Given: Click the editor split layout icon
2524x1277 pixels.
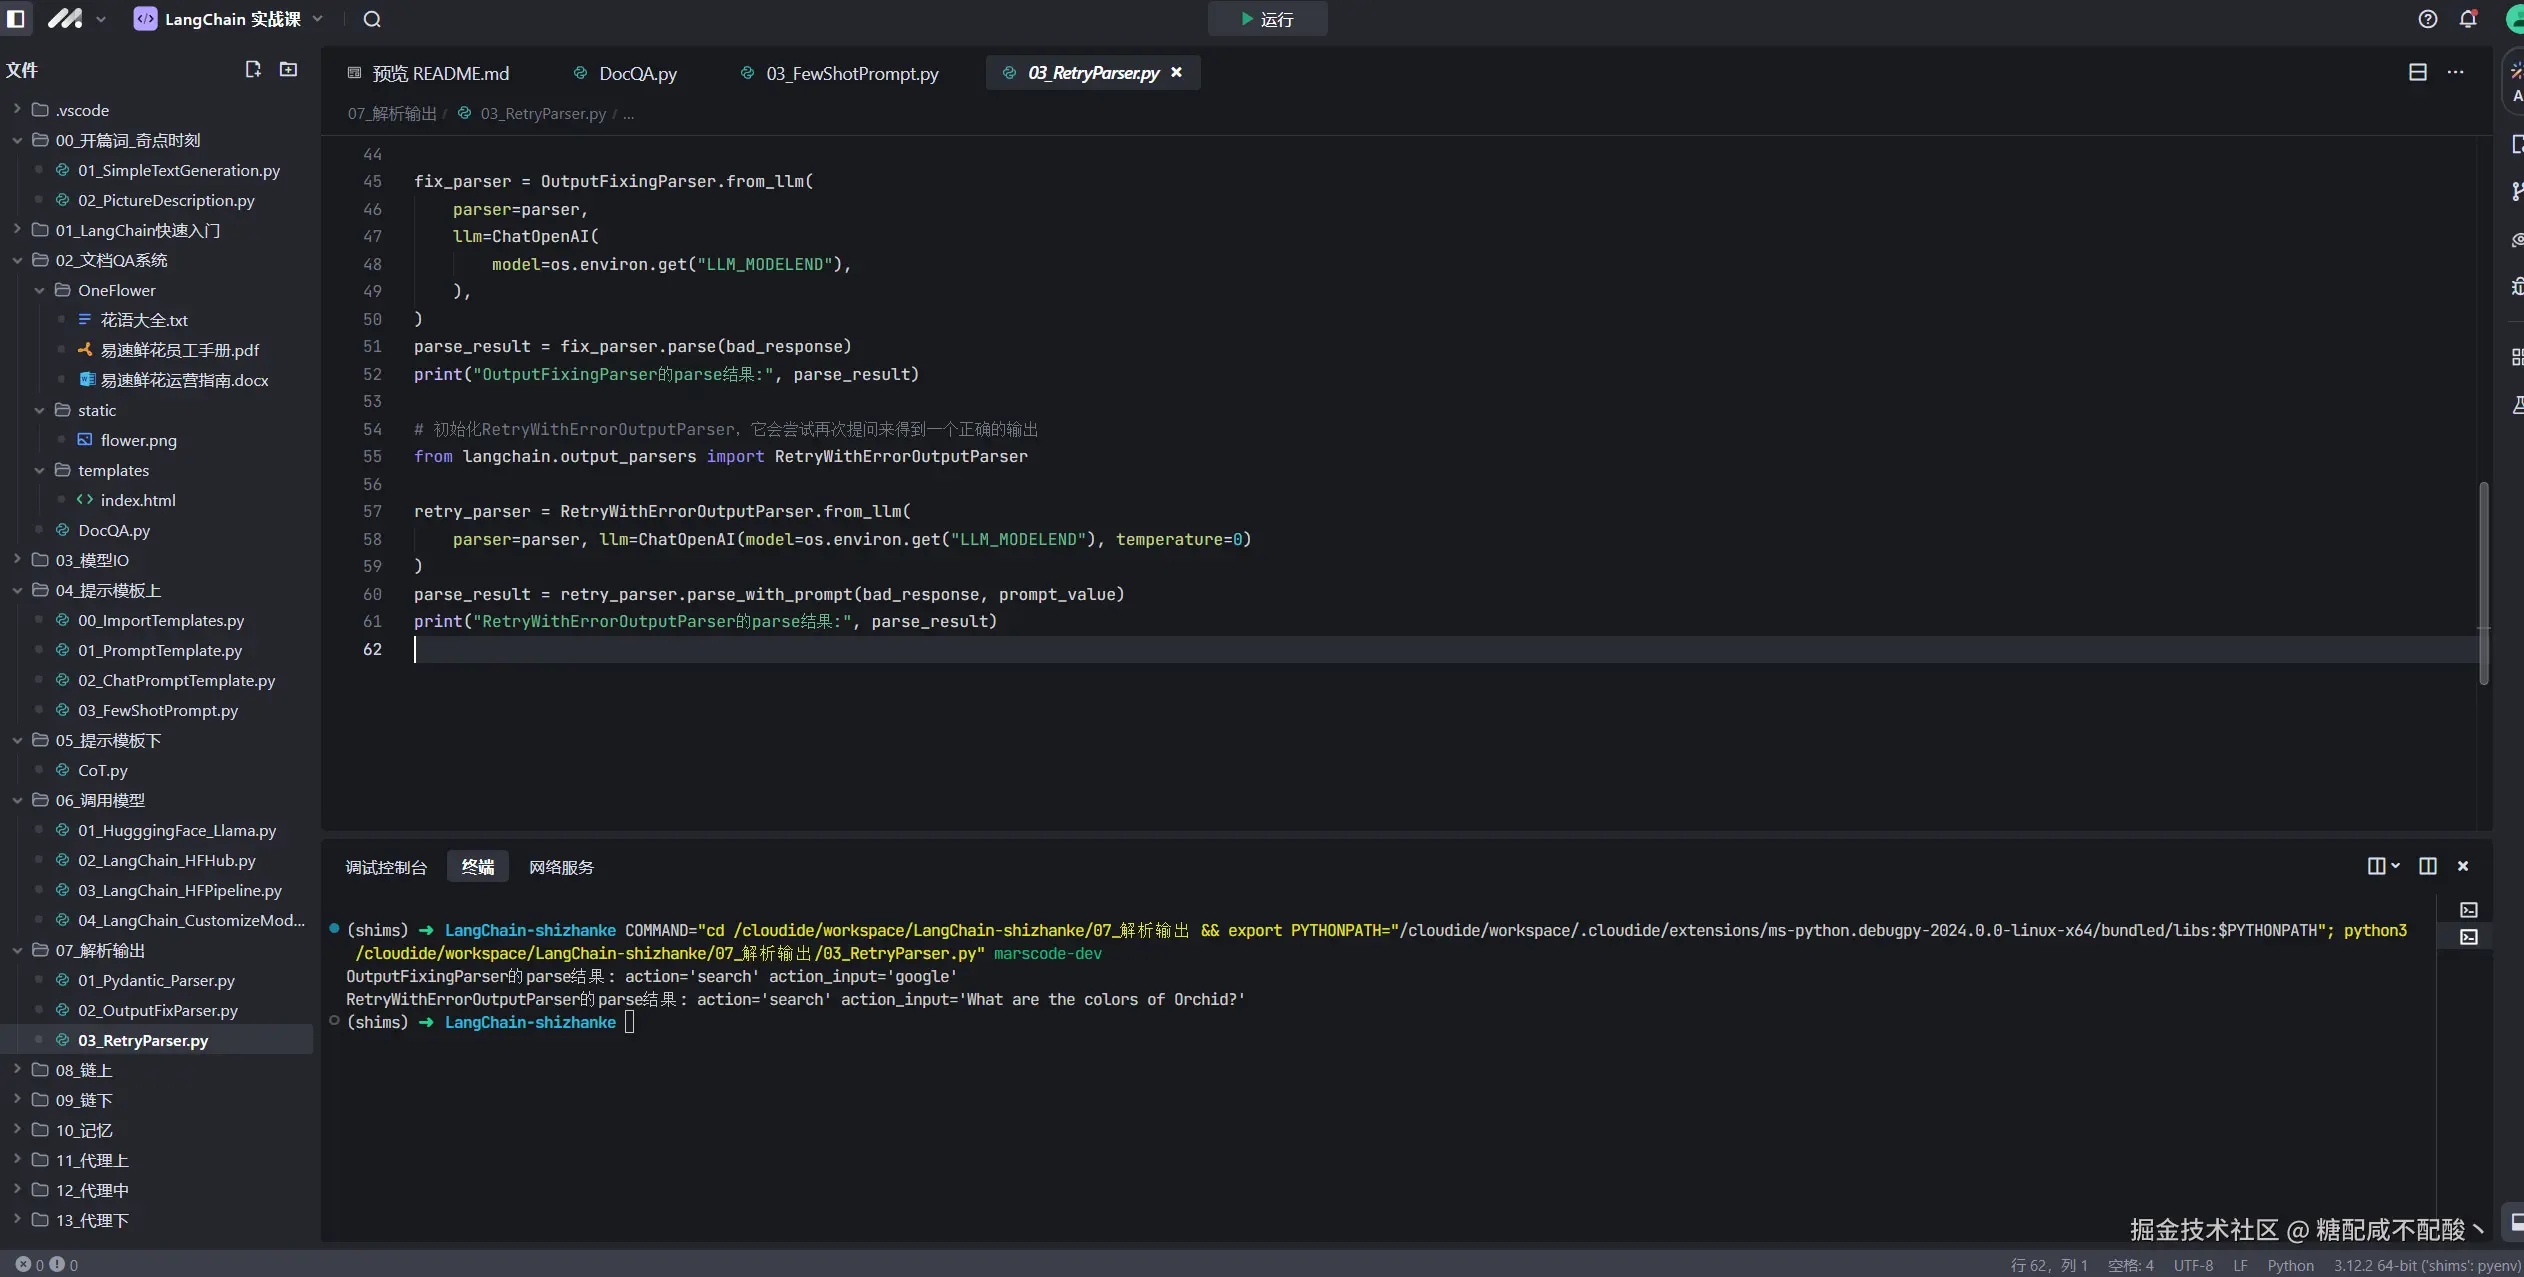Looking at the screenshot, I should coord(2418,72).
